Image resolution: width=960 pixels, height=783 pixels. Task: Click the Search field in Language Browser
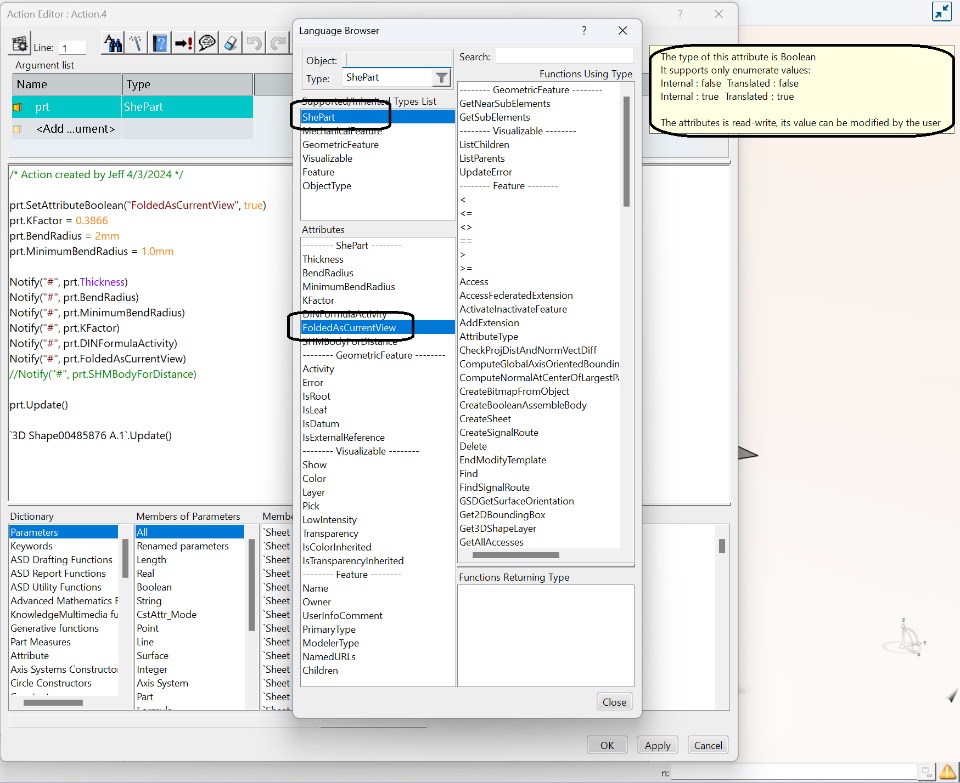[x=563, y=56]
